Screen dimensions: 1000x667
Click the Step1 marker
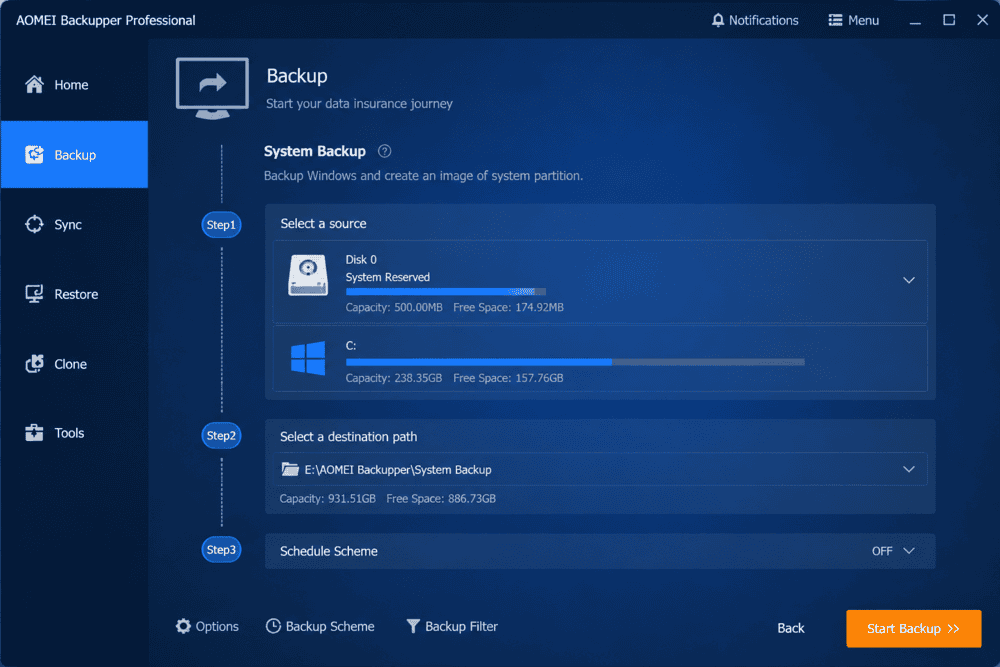click(x=221, y=224)
